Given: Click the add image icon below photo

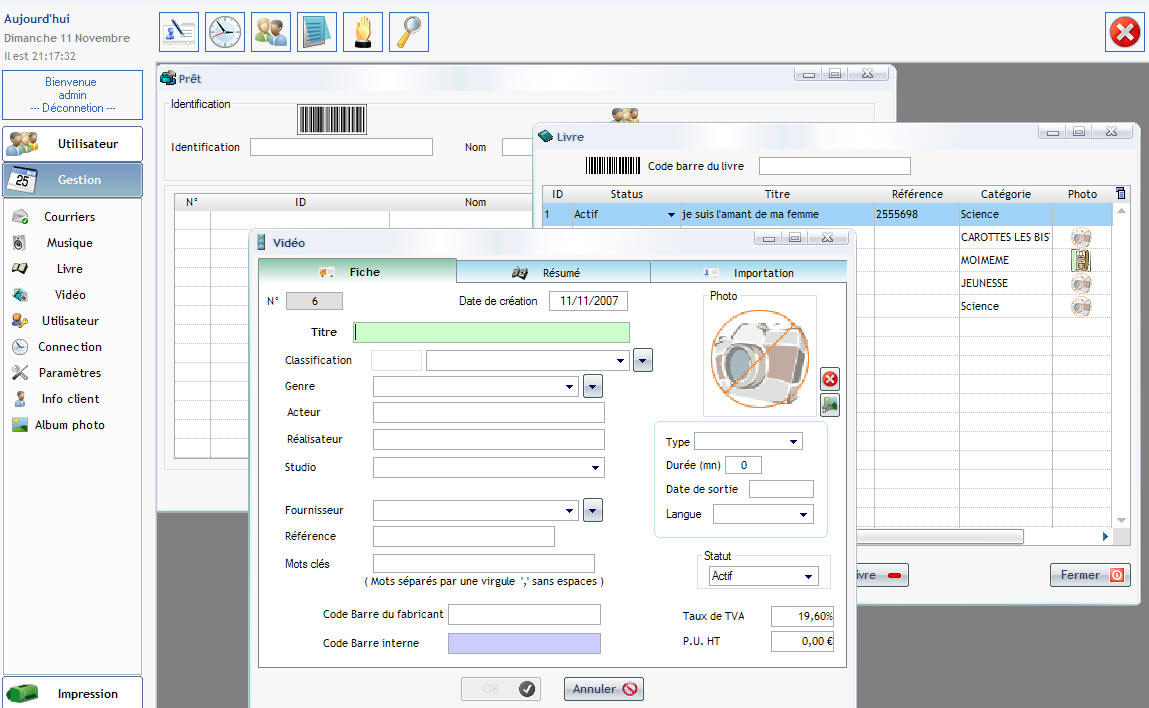Looking at the screenshot, I should tap(830, 405).
